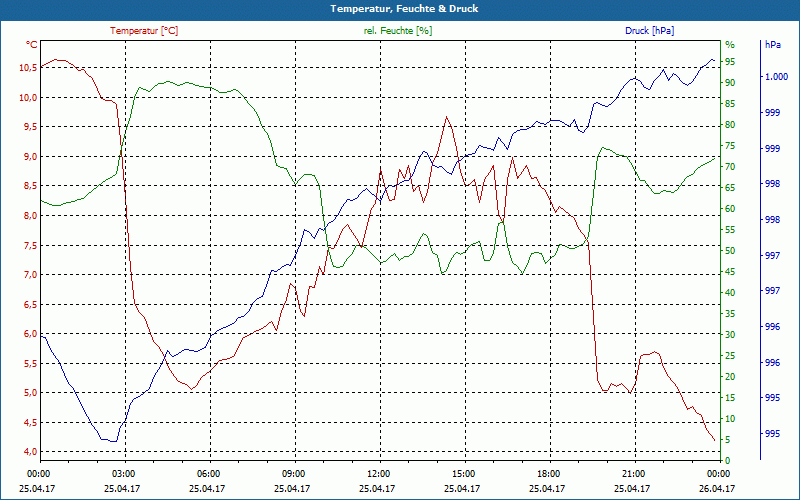This screenshot has width=800, height=500.
Task: Click the '5,0' temperature axis tick
Action: tap(31, 393)
